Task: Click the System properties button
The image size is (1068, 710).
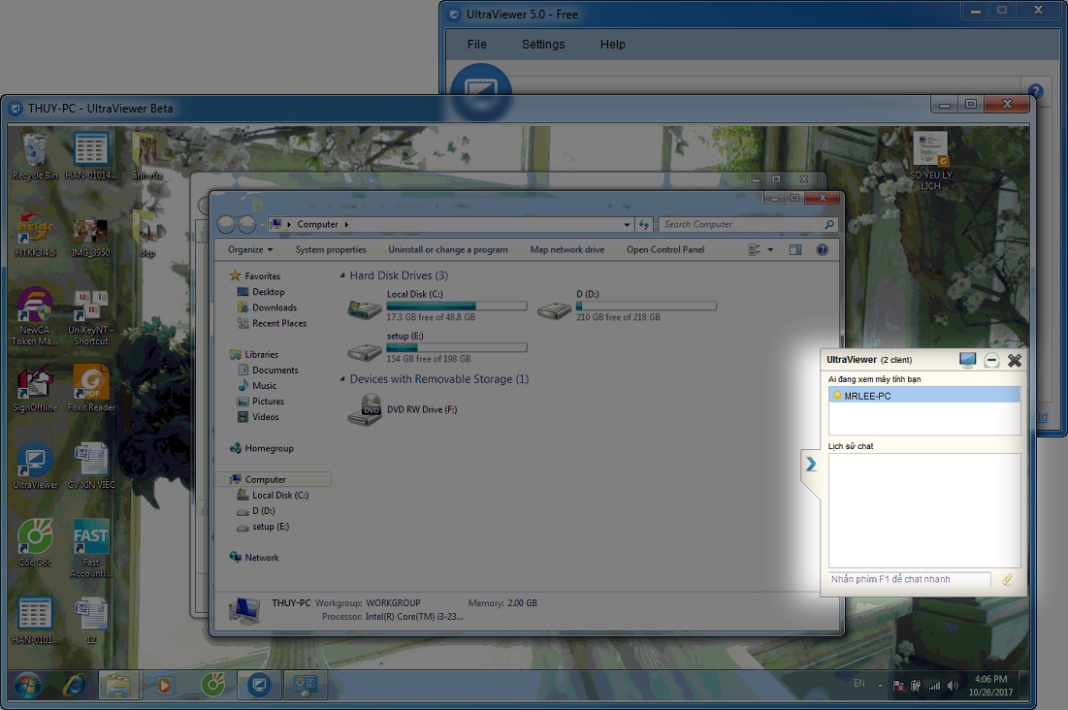Action: coord(331,249)
